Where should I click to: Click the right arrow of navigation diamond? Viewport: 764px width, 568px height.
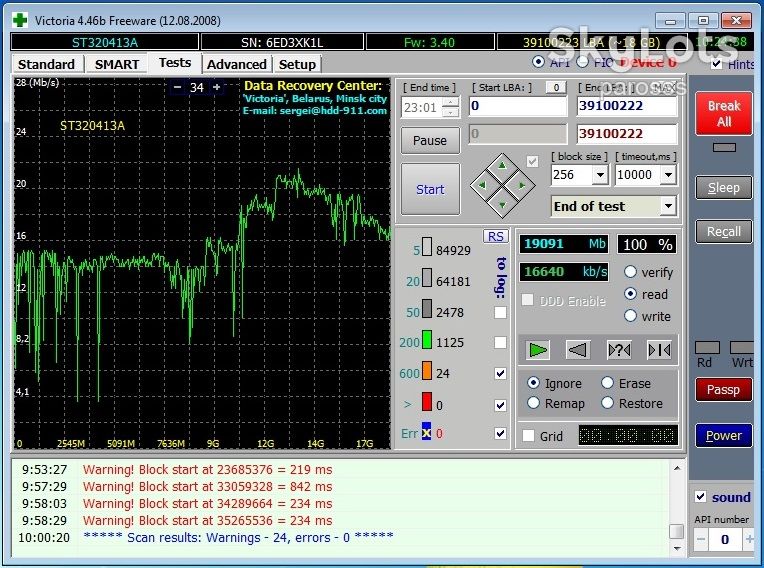point(522,185)
